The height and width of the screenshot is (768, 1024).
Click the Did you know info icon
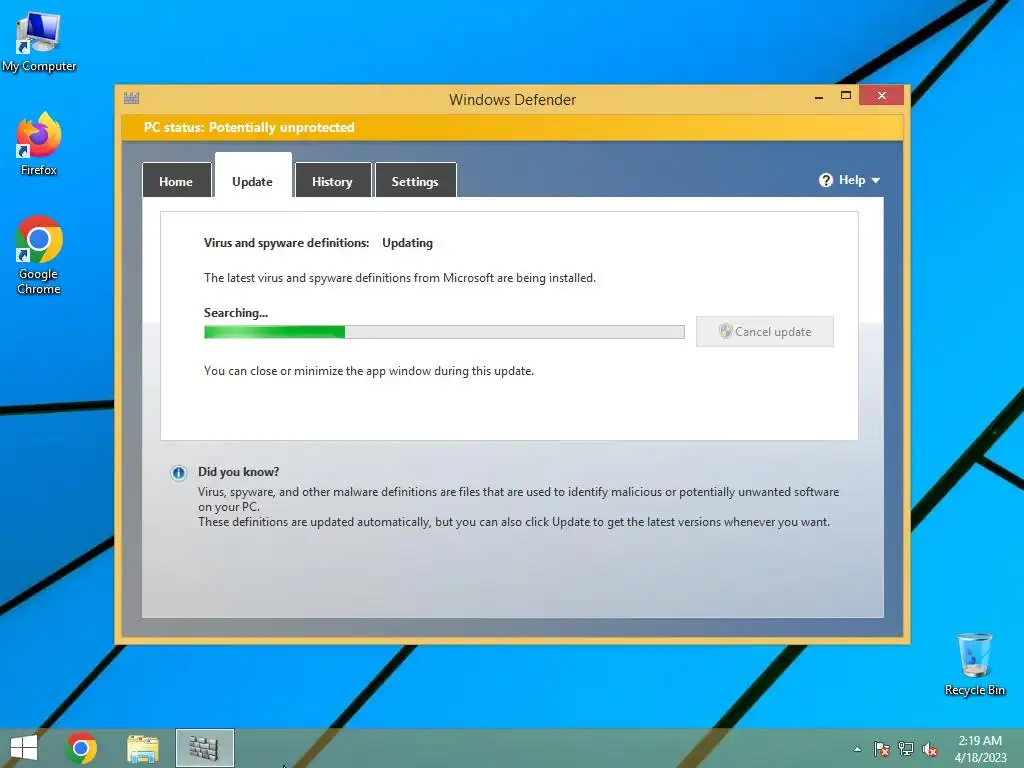pyautogui.click(x=178, y=473)
